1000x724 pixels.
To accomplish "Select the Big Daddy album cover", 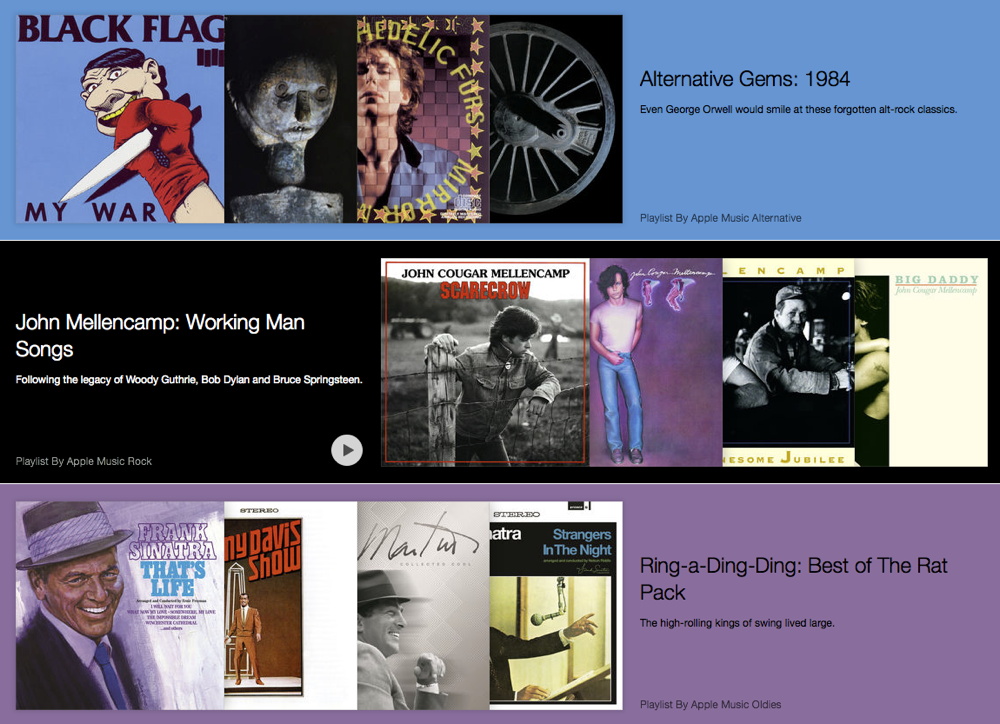I will coord(922,362).
